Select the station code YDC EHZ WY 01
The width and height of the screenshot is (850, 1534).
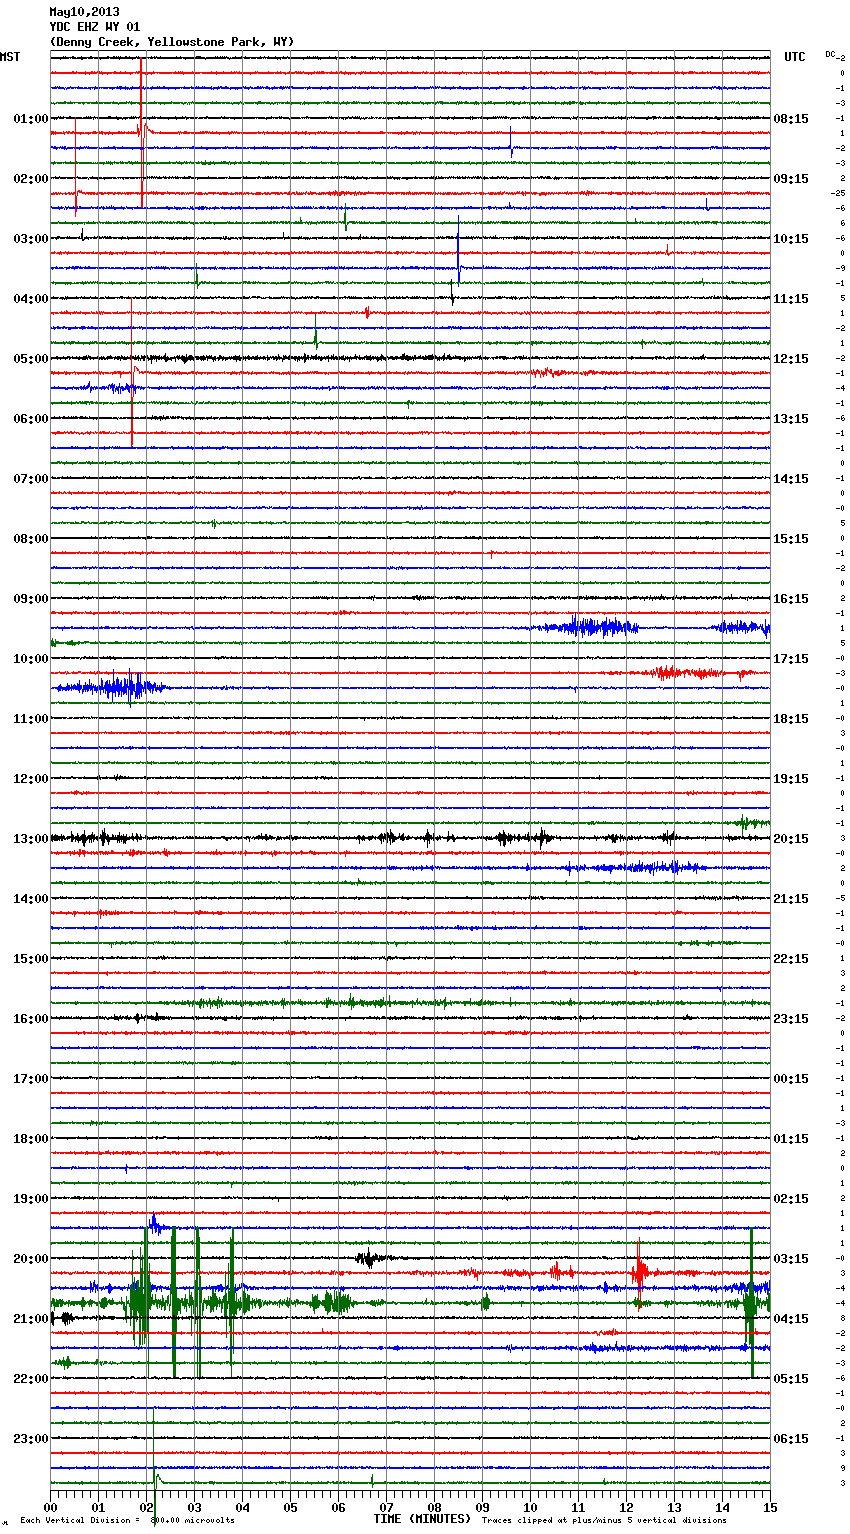(95, 27)
